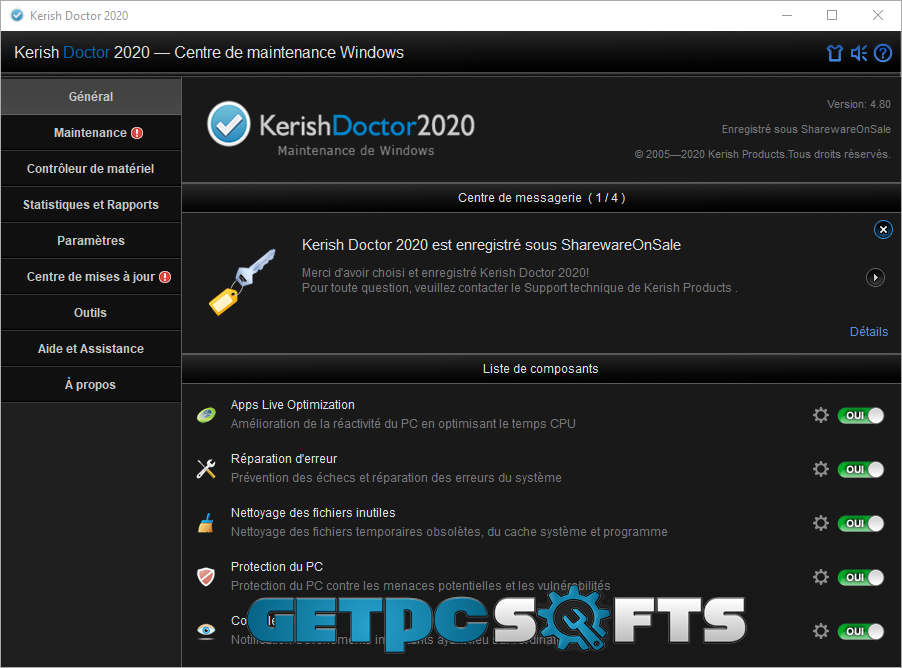Click the Version: 4.80 text
This screenshot has height=668, width=902.
[x=858, y=104]
